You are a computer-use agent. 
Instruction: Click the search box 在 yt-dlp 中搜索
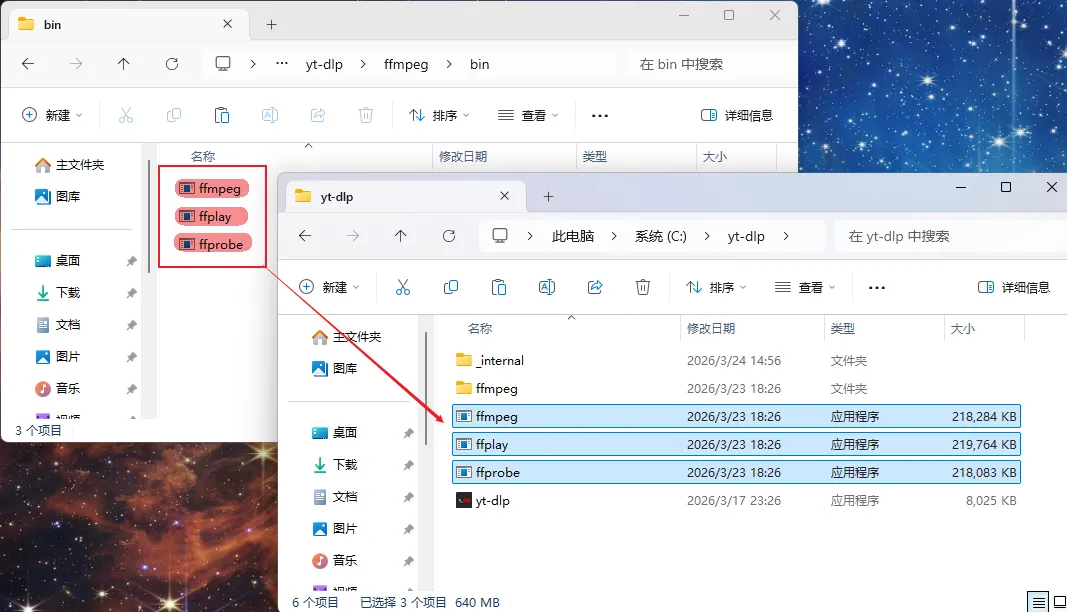click(x=950, y=236)
